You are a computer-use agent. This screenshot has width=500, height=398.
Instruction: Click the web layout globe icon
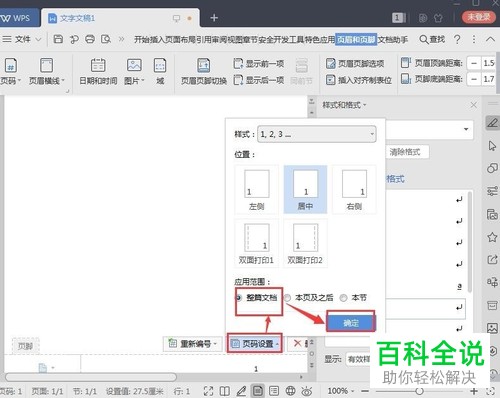point(290,391)
